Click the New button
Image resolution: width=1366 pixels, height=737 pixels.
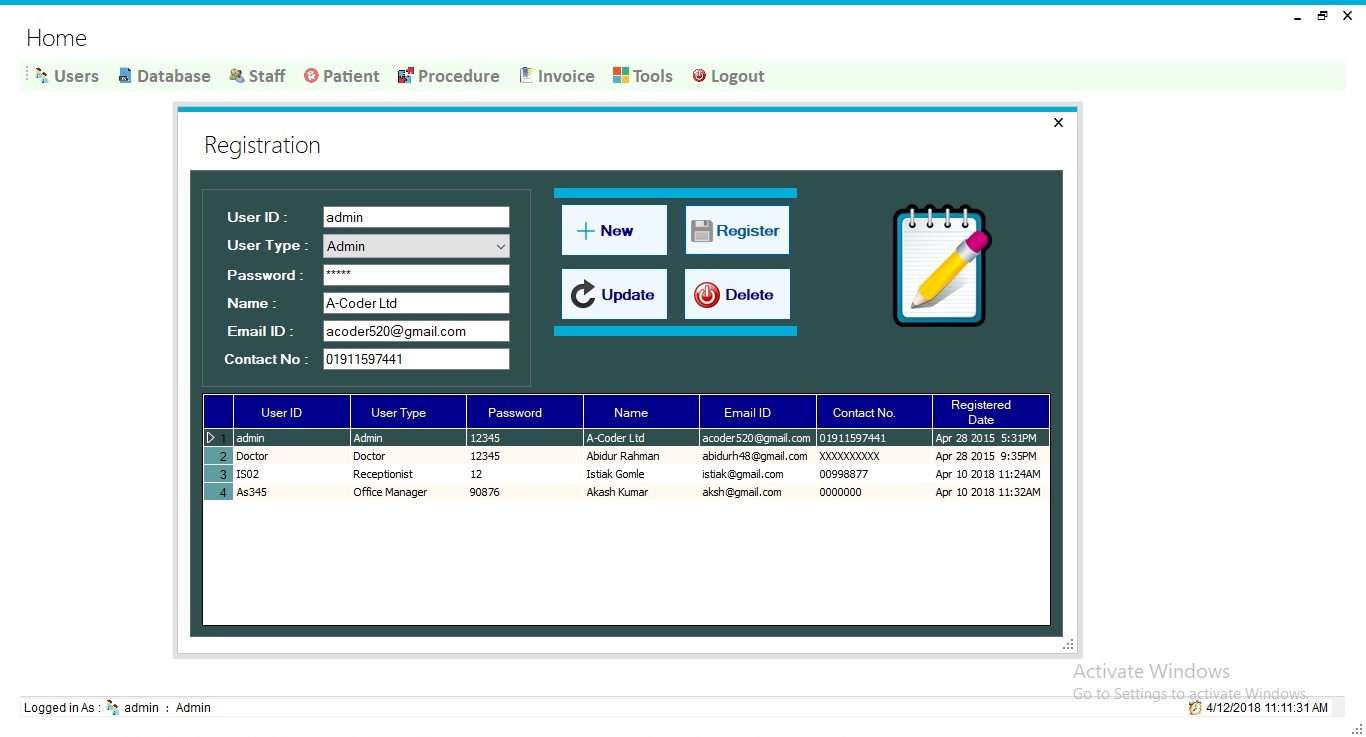614,231
